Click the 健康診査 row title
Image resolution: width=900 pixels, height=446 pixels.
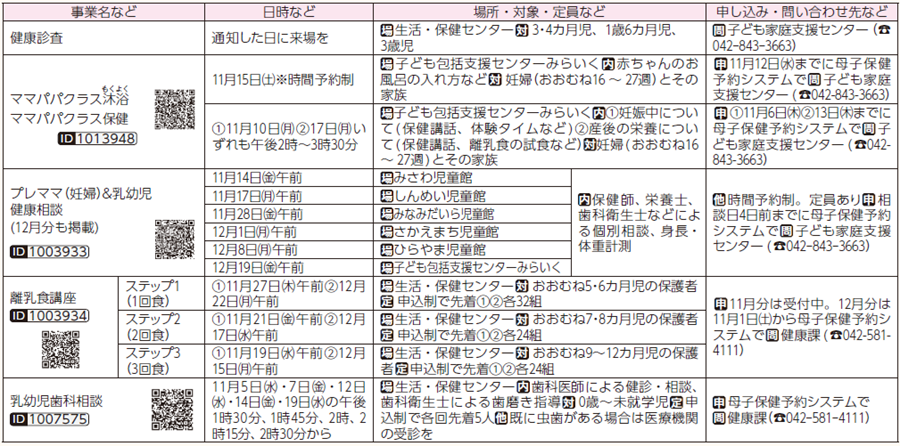pyautogui.click(x=39, y=37)
